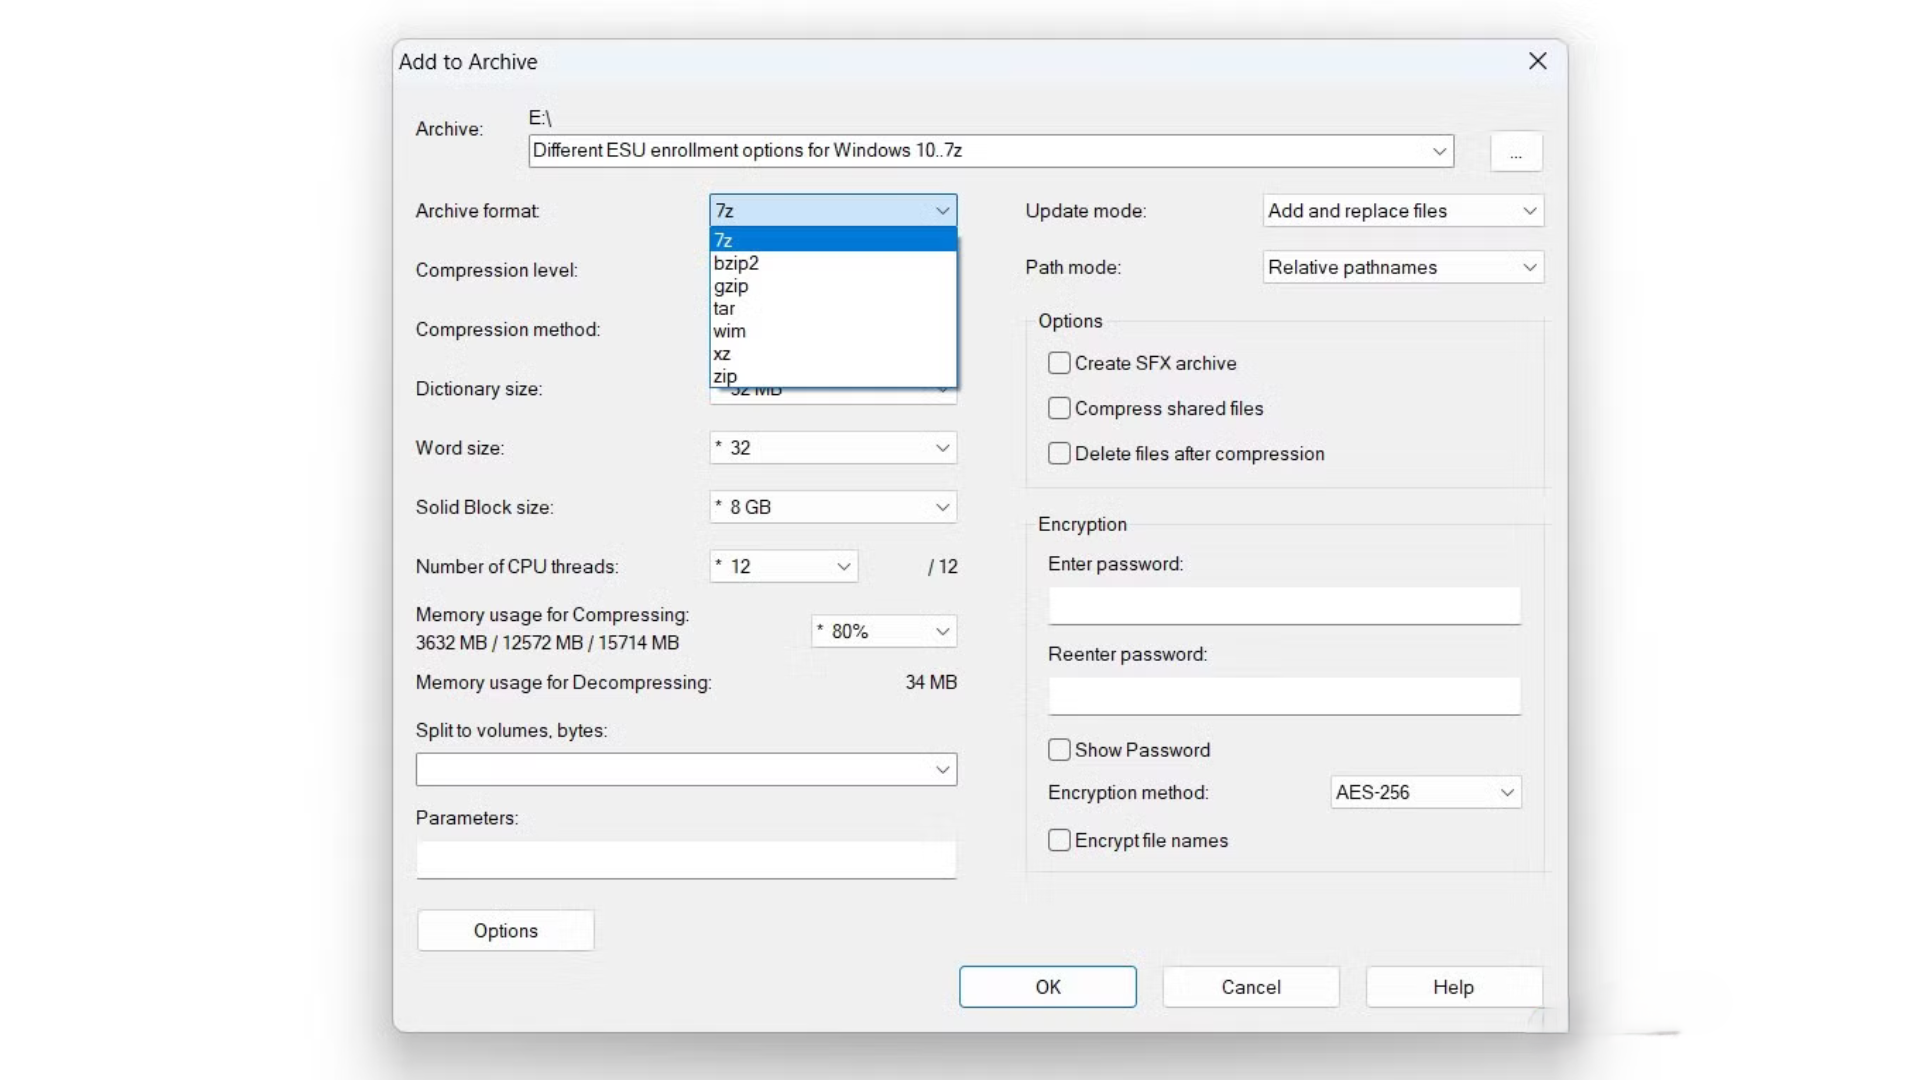
Task: Click the browse (...) button next to archive name
Action: pyautogui.click(x=1515, y=152)
